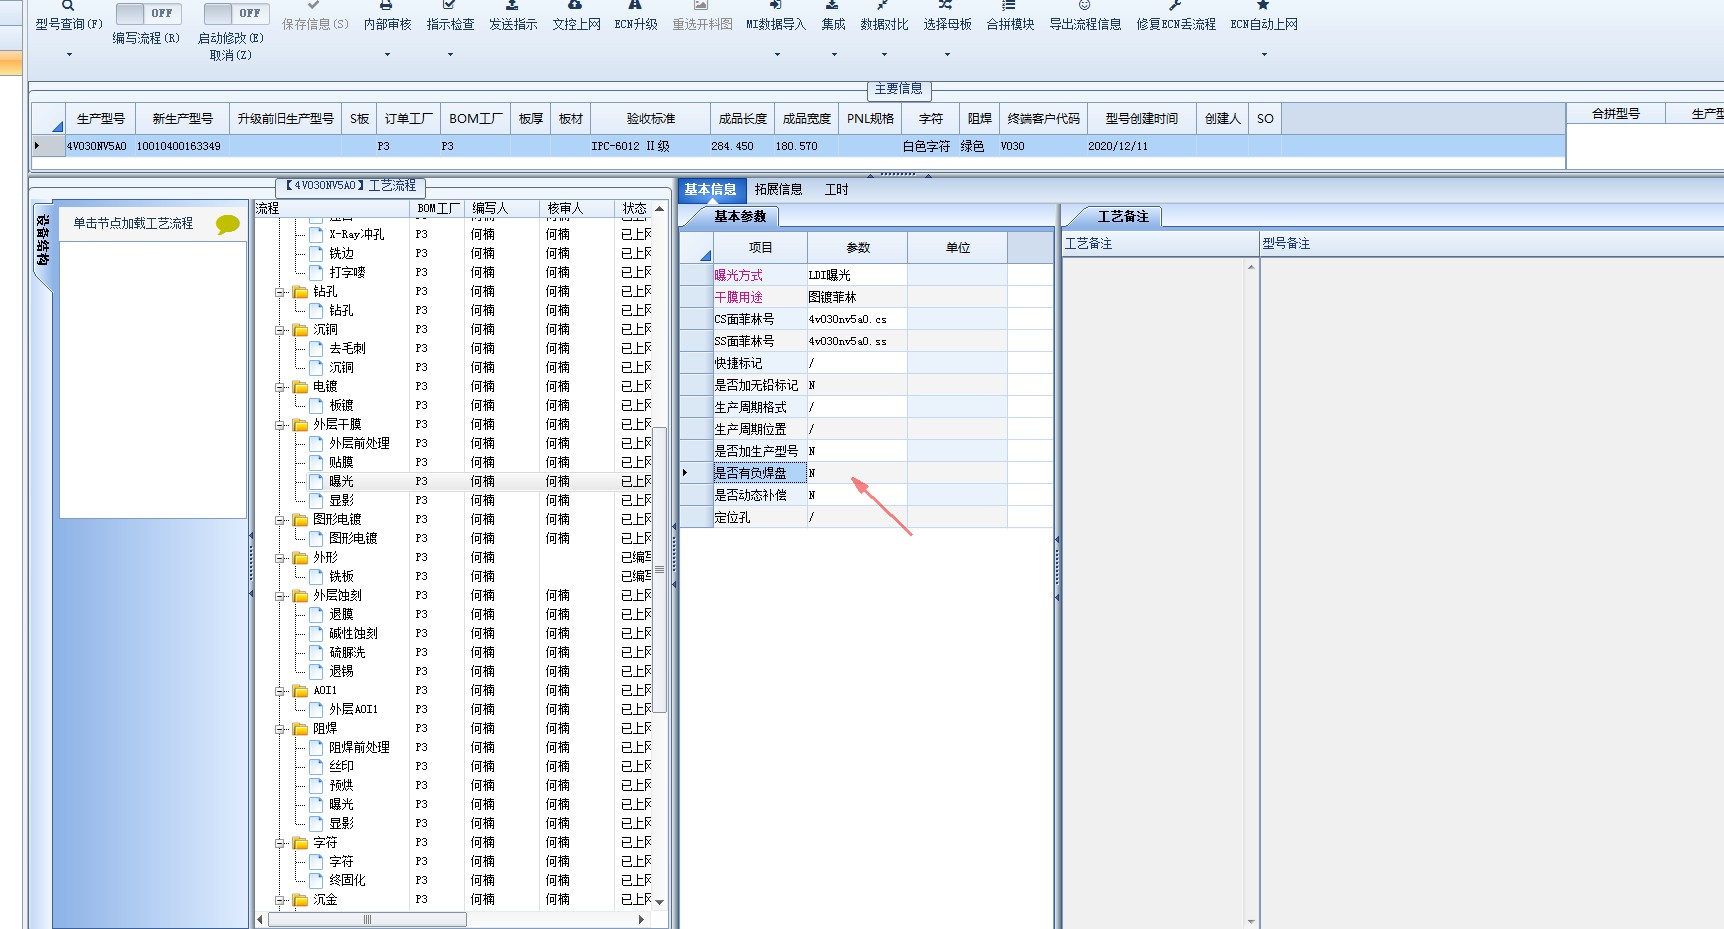Select the 外层AOI1 tree item
Viewport: 1724px width, 929px height.
pyautogui.click(x=353, y=710)
